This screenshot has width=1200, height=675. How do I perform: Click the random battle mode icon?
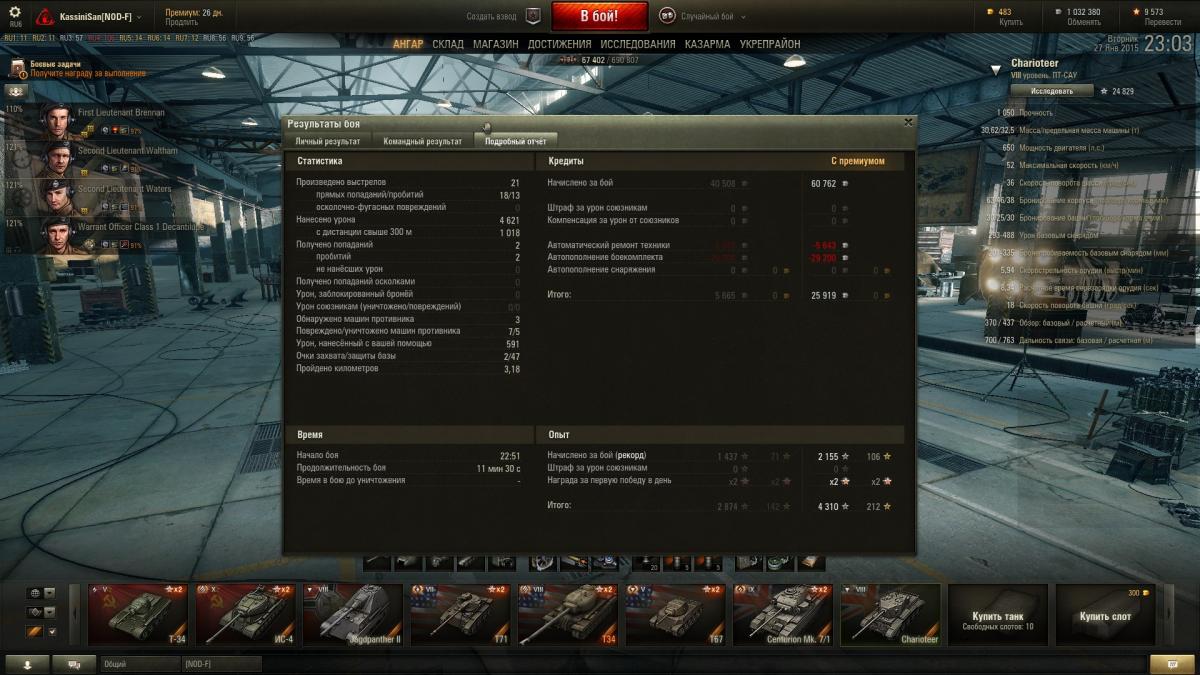(x=667, y=16)
